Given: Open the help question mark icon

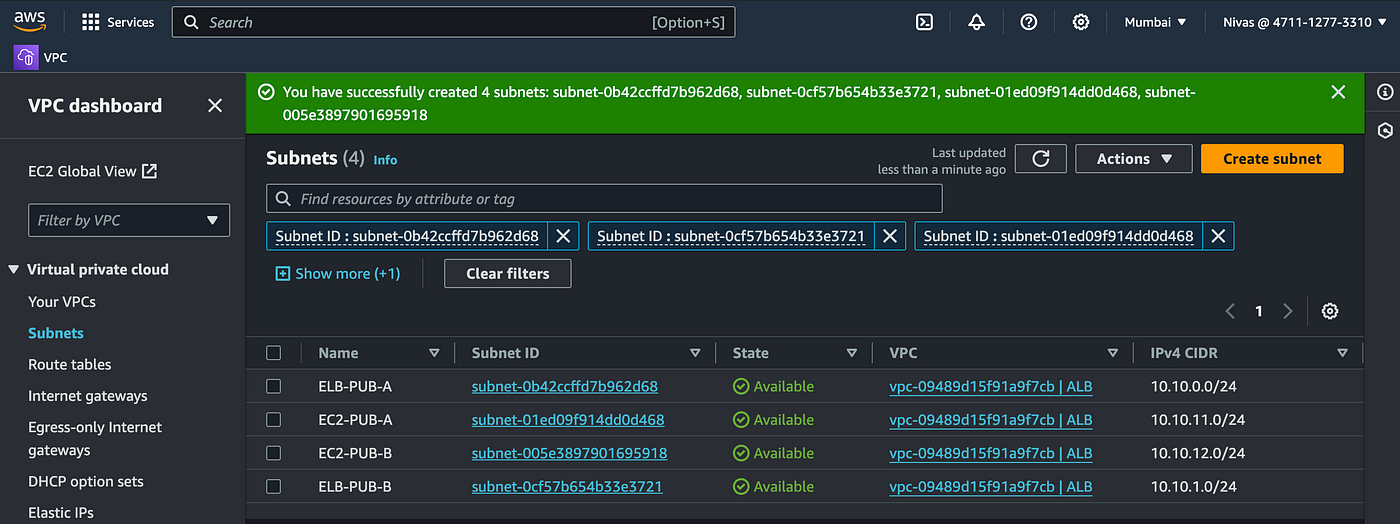Looking at the screenshot, I should pos(1029,22).
